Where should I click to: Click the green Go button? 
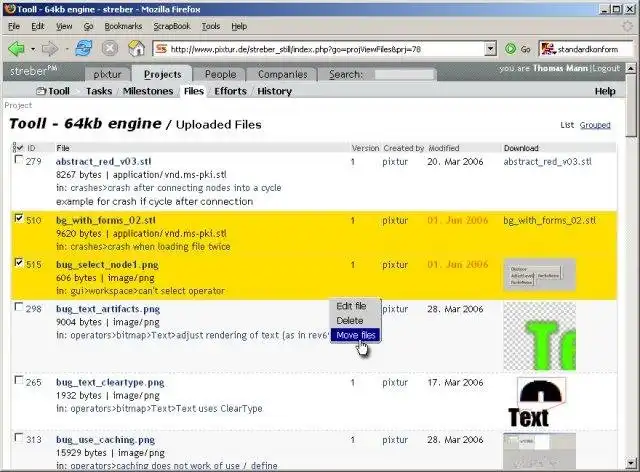coord(518,49)
